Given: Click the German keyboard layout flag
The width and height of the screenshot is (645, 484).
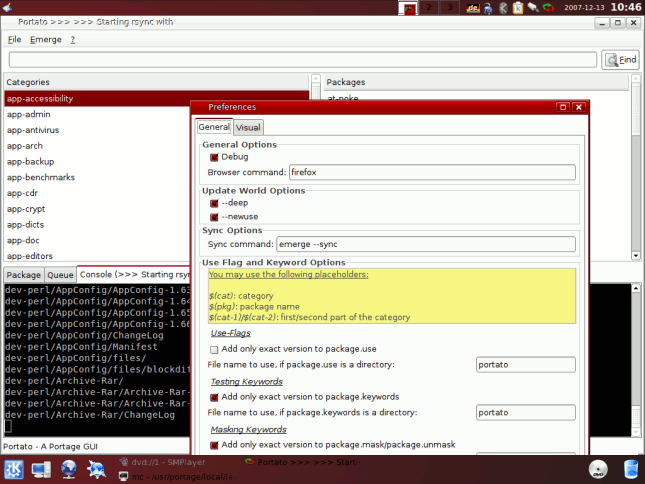Looking at the screenshot, I should [473, 8].
